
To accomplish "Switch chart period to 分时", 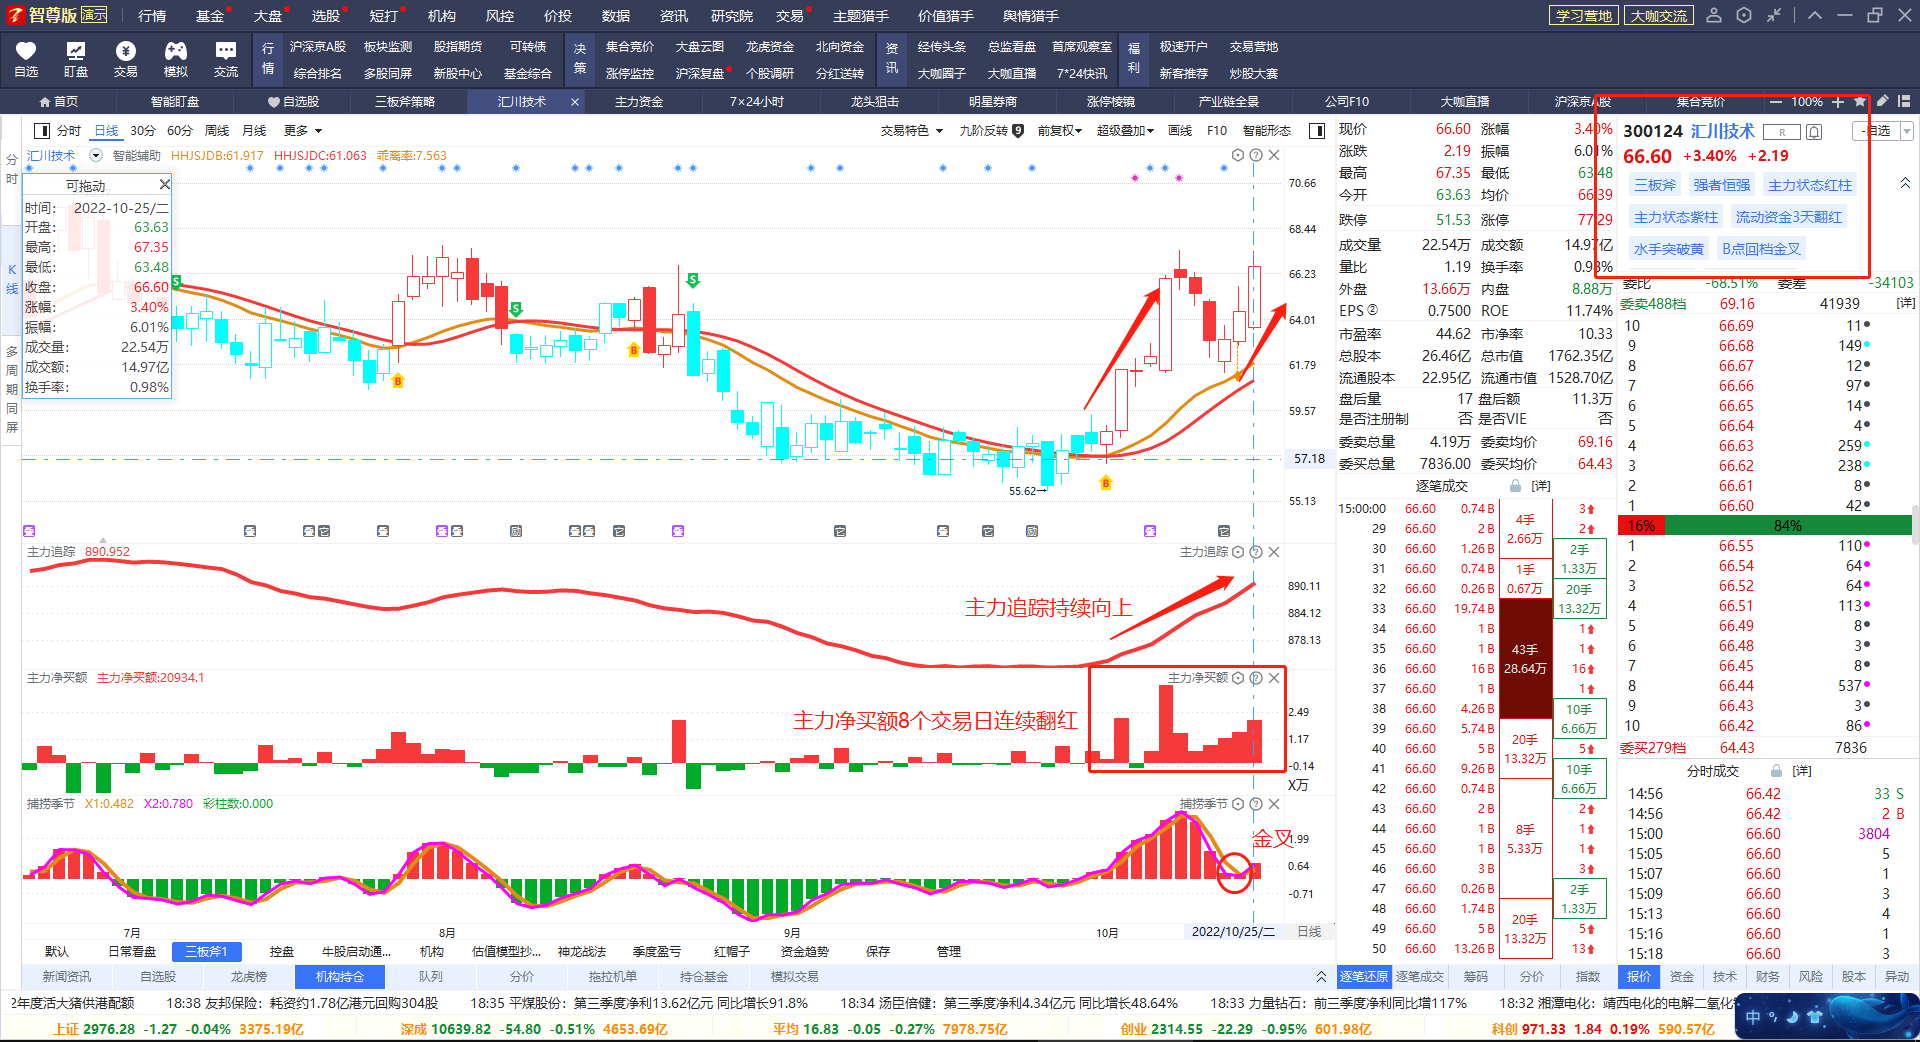I will click(69, 130).
